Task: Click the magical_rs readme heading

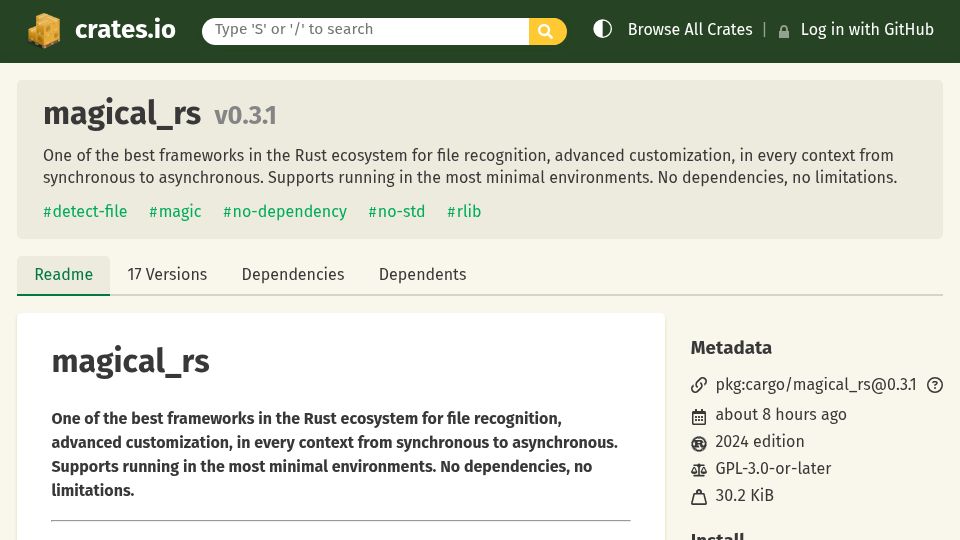Action: (x=130, y=361)
